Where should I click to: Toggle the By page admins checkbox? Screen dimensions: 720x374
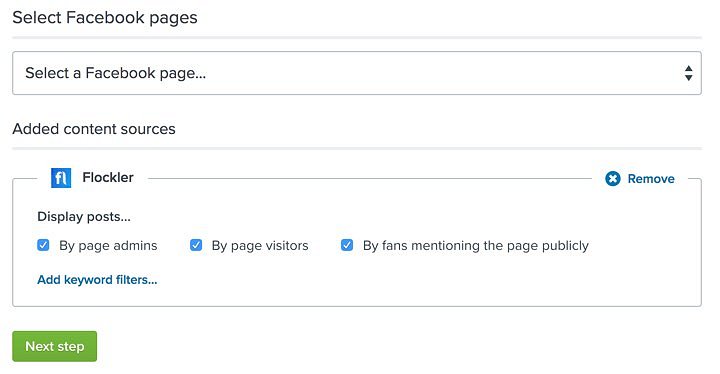[x=43, y=245]
